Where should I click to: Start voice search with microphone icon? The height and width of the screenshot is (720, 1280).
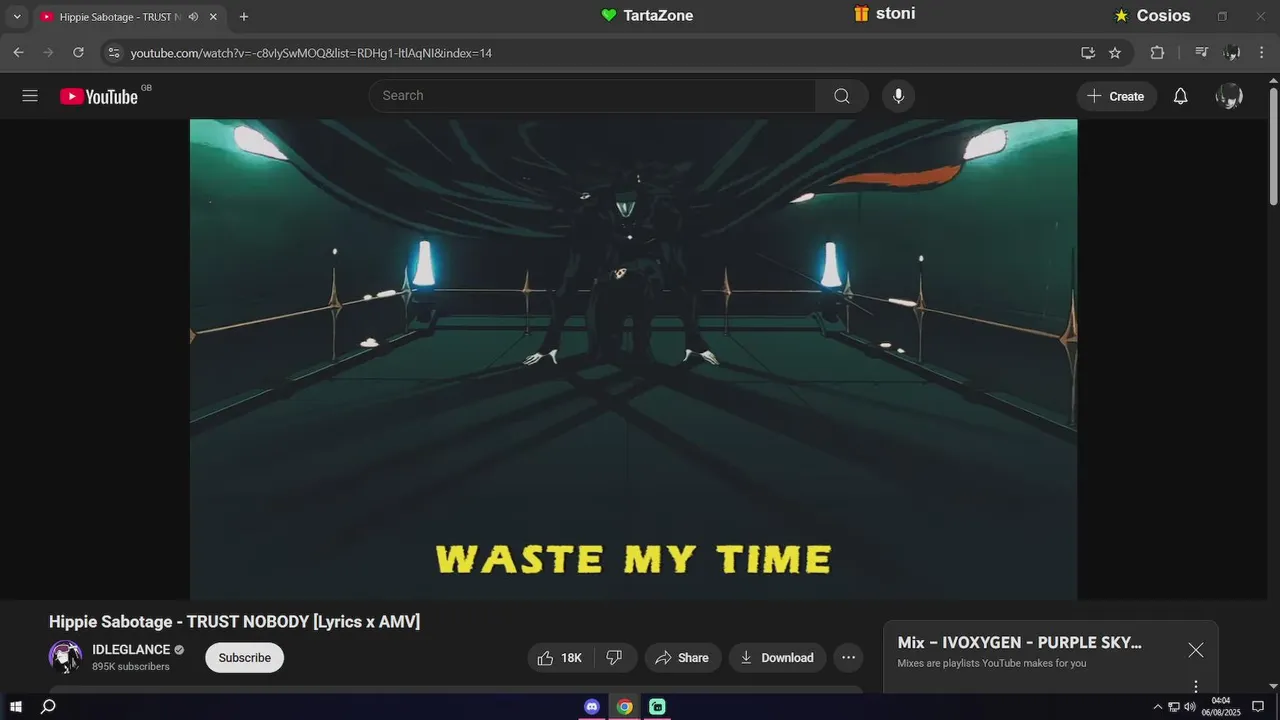pos(898,96)
